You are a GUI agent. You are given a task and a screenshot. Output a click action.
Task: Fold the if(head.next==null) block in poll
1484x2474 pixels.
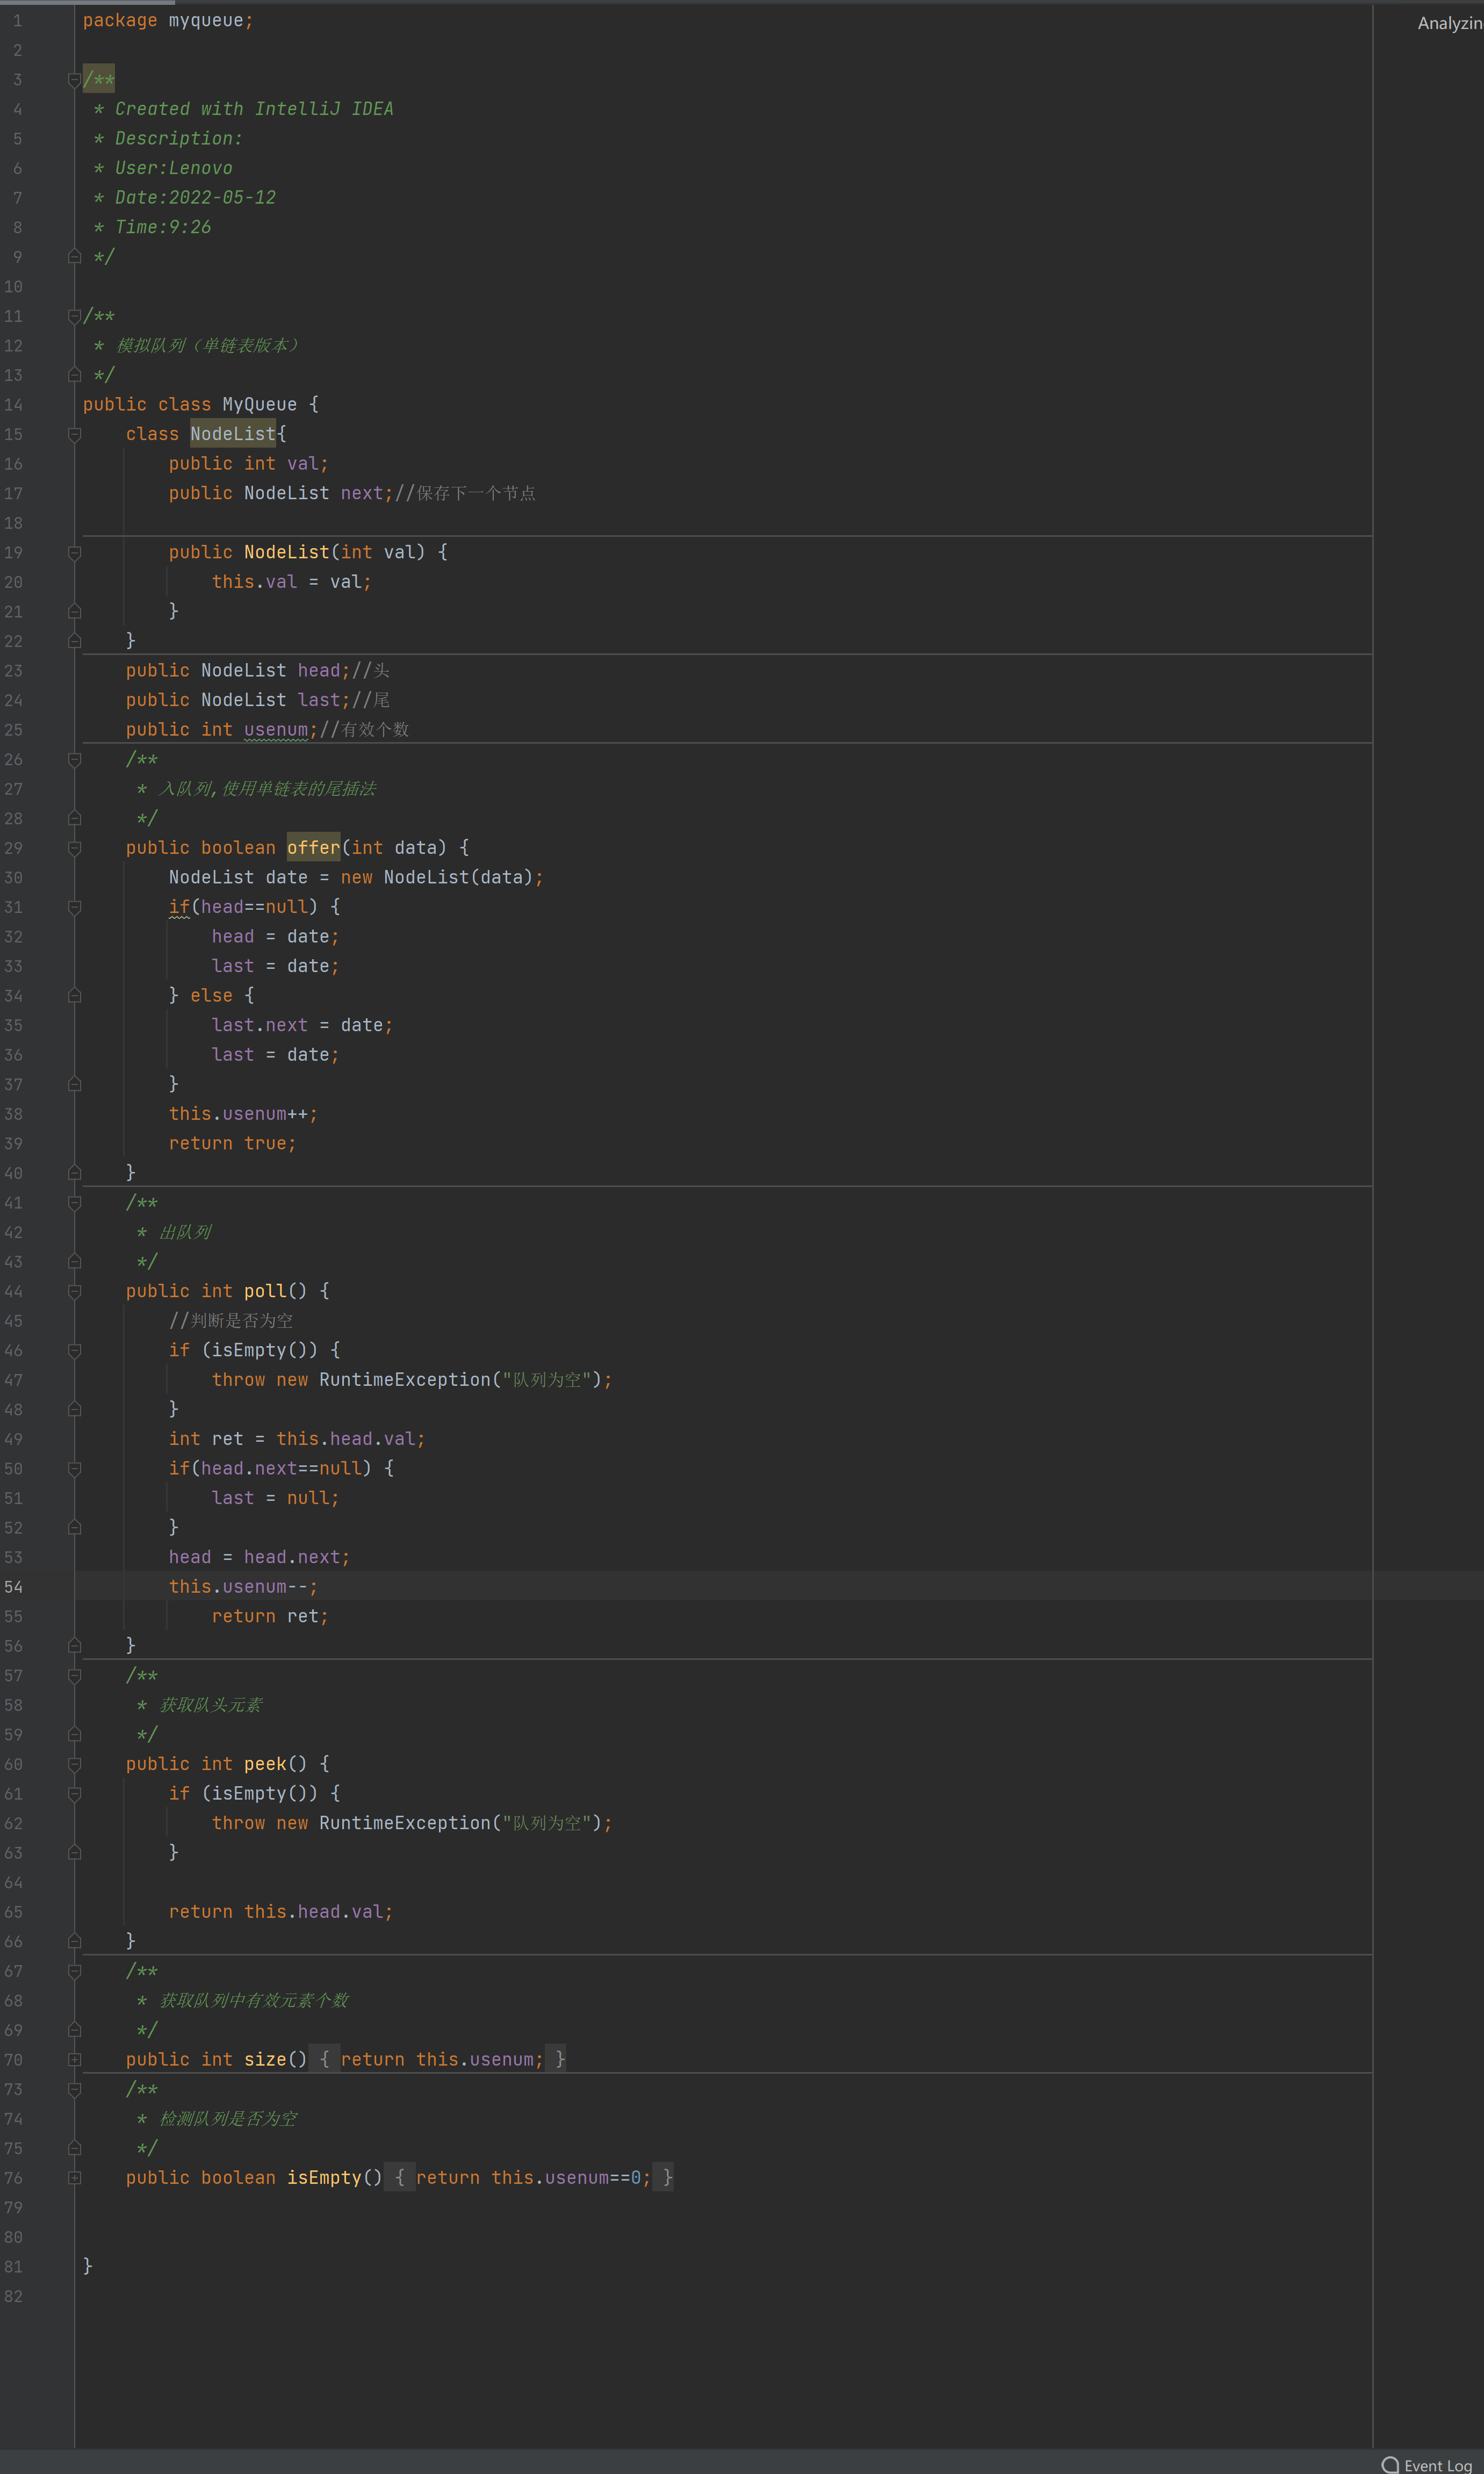pos(74,1468)
